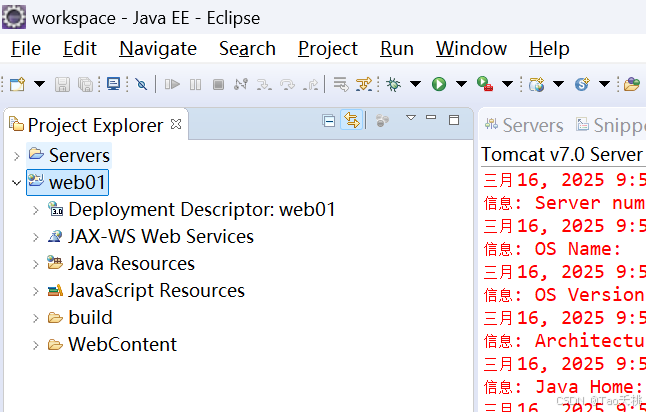
Task: Open the Window menu
Action: tap(471, 49)
